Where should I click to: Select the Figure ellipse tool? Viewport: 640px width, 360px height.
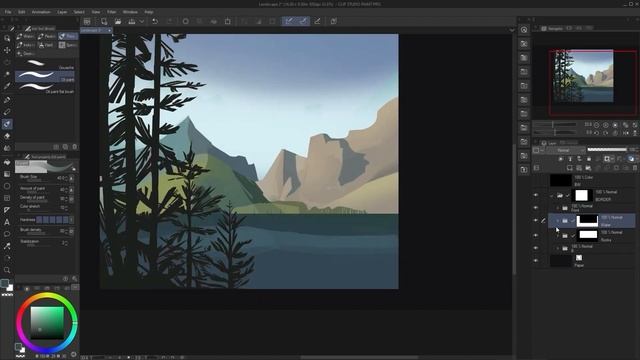pos(7,186)
